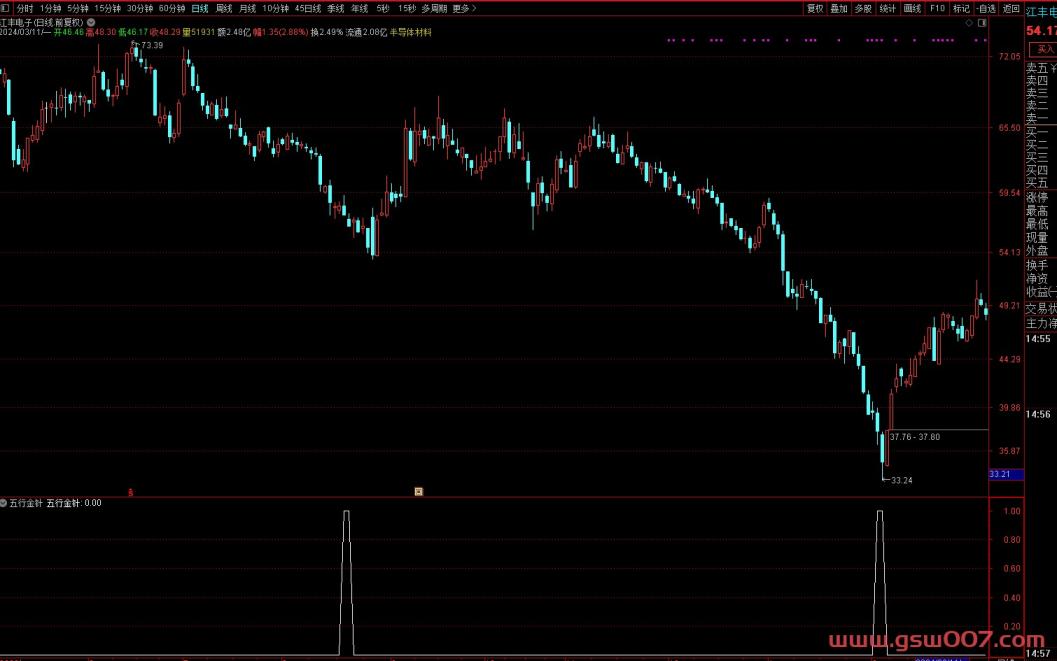Click the 买入 buy button
This screenshot has width=1057, height=661.
(1044, 49)
